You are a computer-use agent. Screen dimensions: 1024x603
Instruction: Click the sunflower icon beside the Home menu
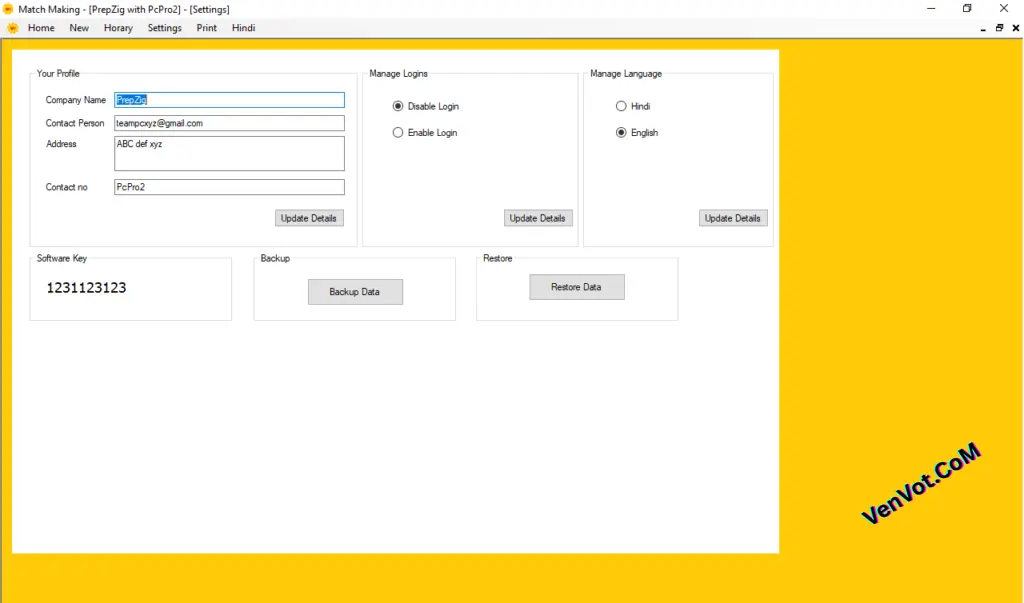point(12,28)
